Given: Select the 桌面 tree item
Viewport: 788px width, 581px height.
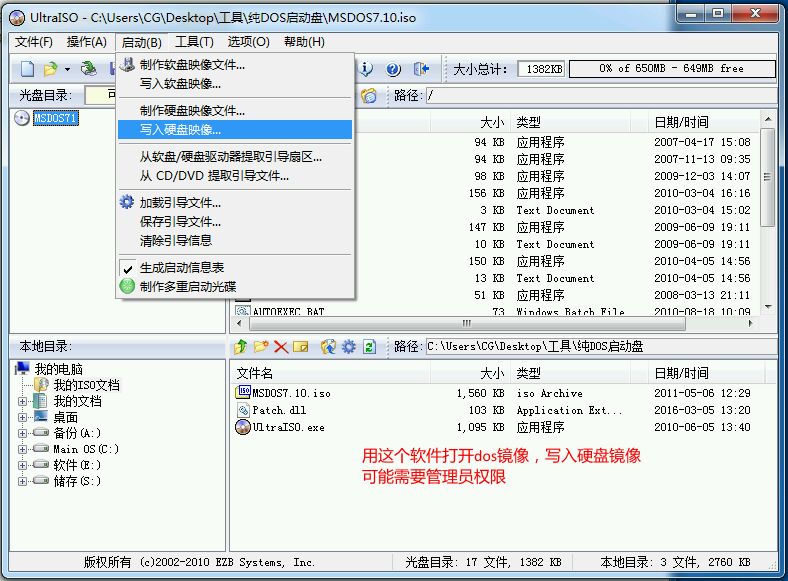Looking at the screenshot, I should 65,417.
